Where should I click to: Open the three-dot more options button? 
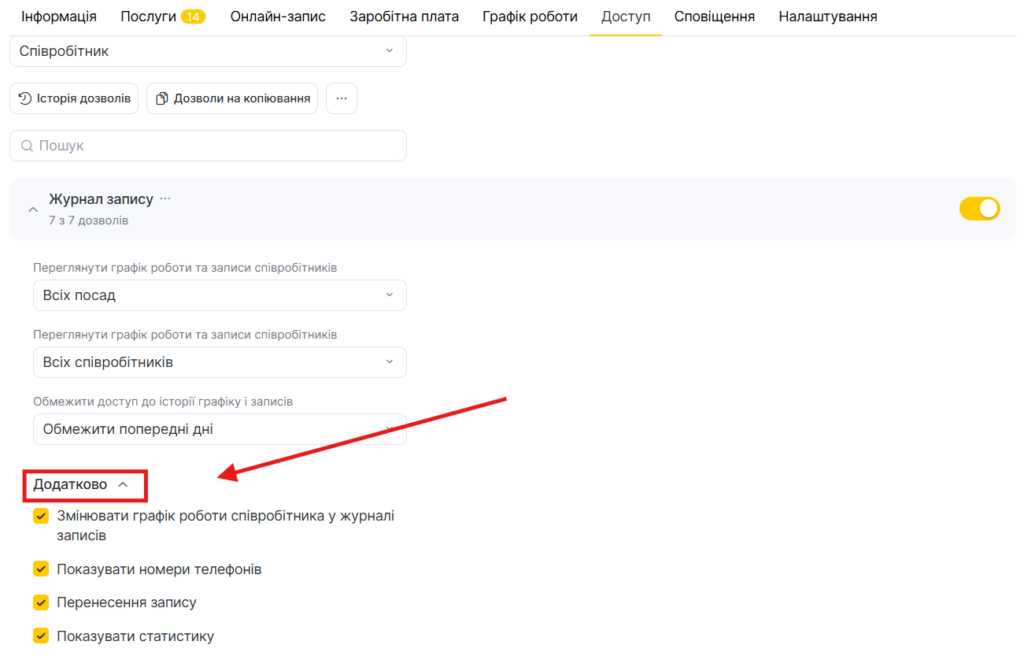pos(341,99)
